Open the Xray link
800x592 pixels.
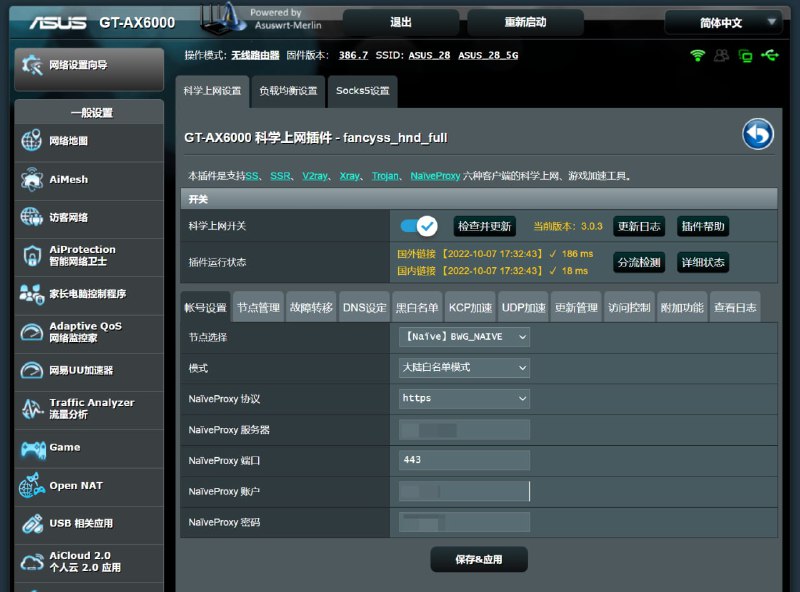(349, 176)
